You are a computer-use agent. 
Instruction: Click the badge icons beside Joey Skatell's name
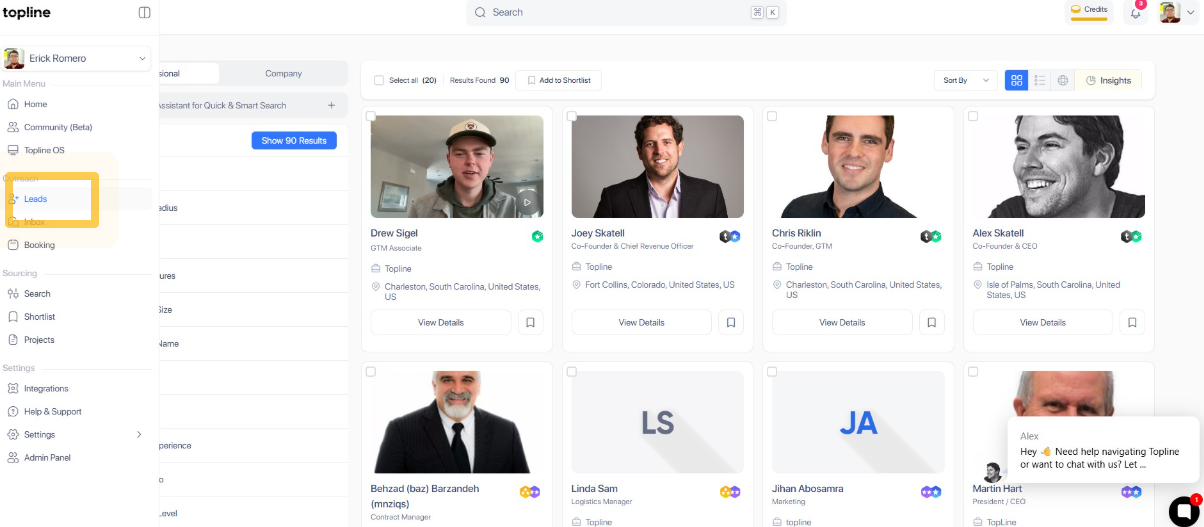click(730, 237)
